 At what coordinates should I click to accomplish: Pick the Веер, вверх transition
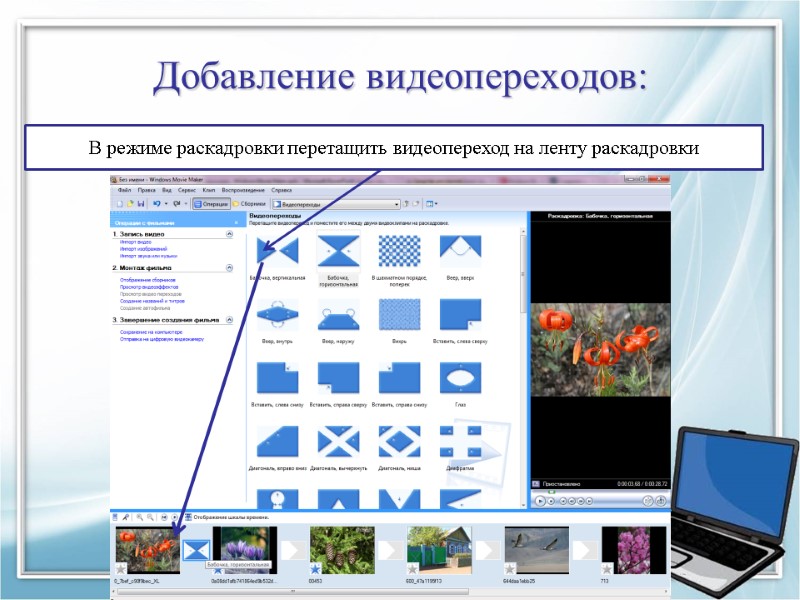(460, 251)
